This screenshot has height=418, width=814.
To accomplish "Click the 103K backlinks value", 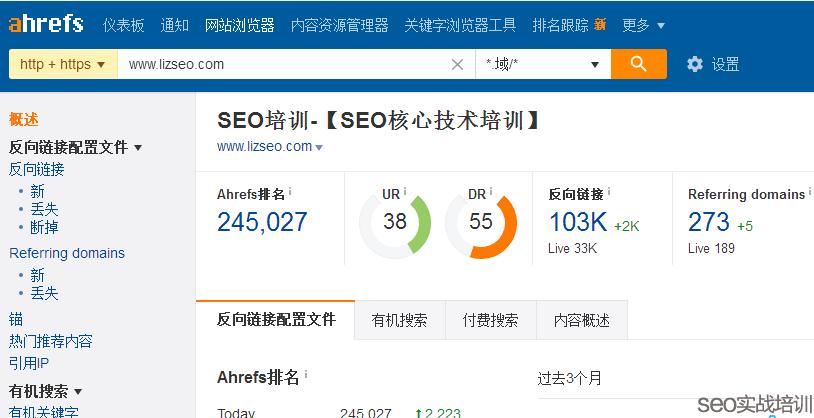I will [x=578, y=222].
